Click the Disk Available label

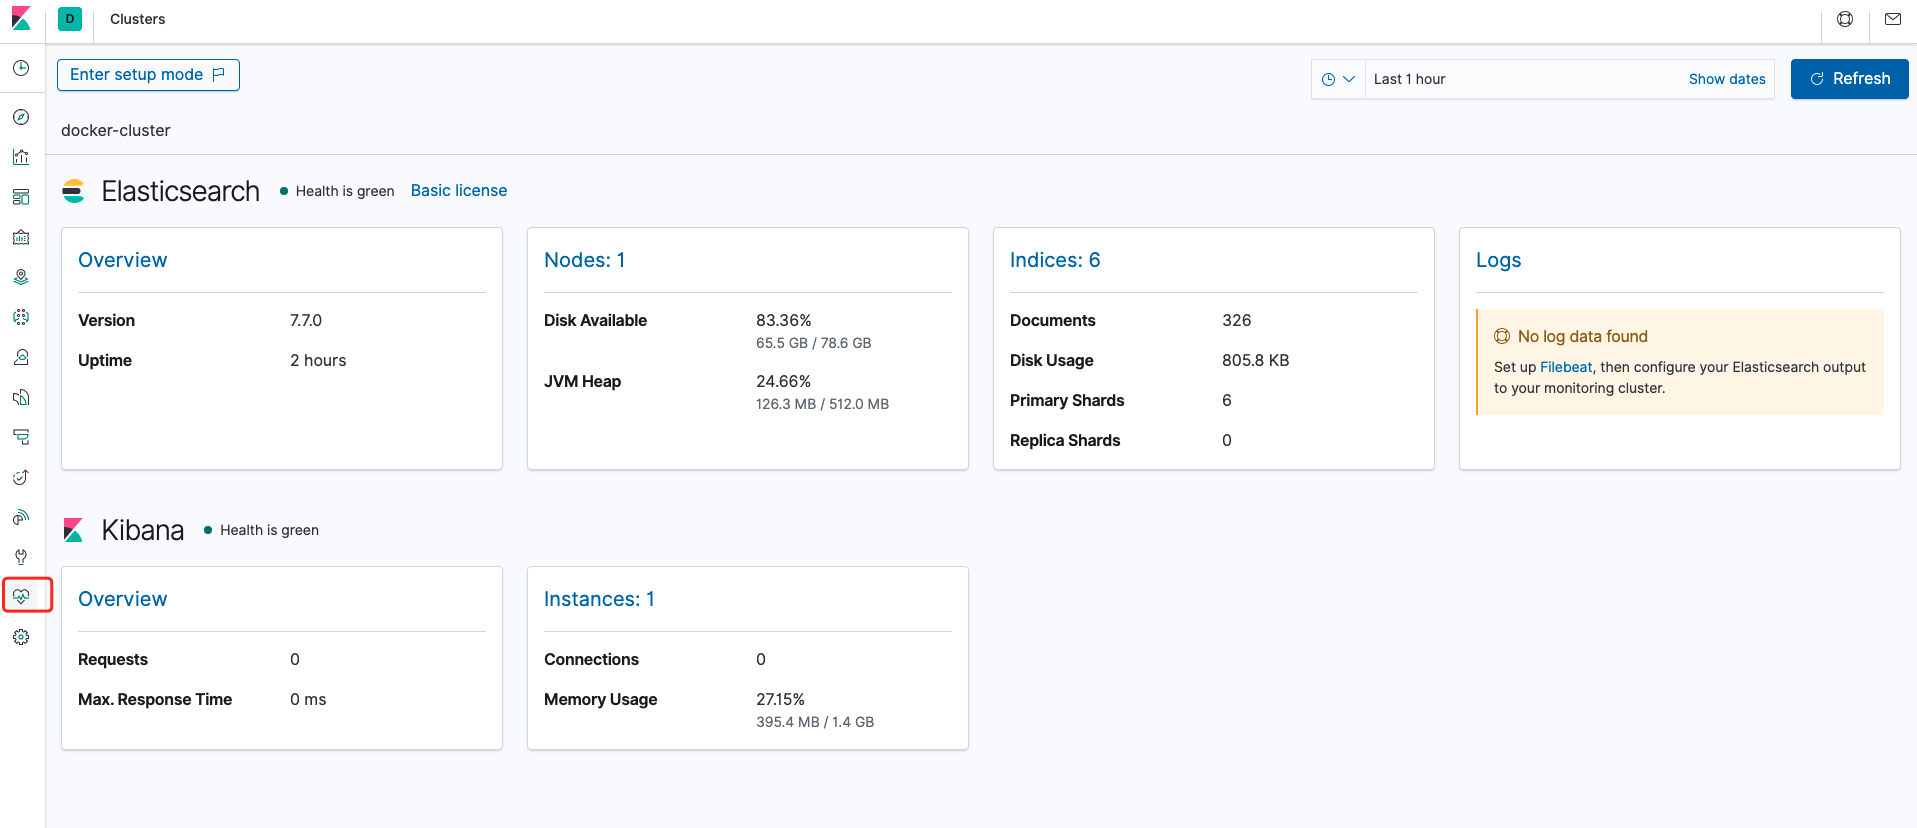pyautogui.click(x=595, y=320)
